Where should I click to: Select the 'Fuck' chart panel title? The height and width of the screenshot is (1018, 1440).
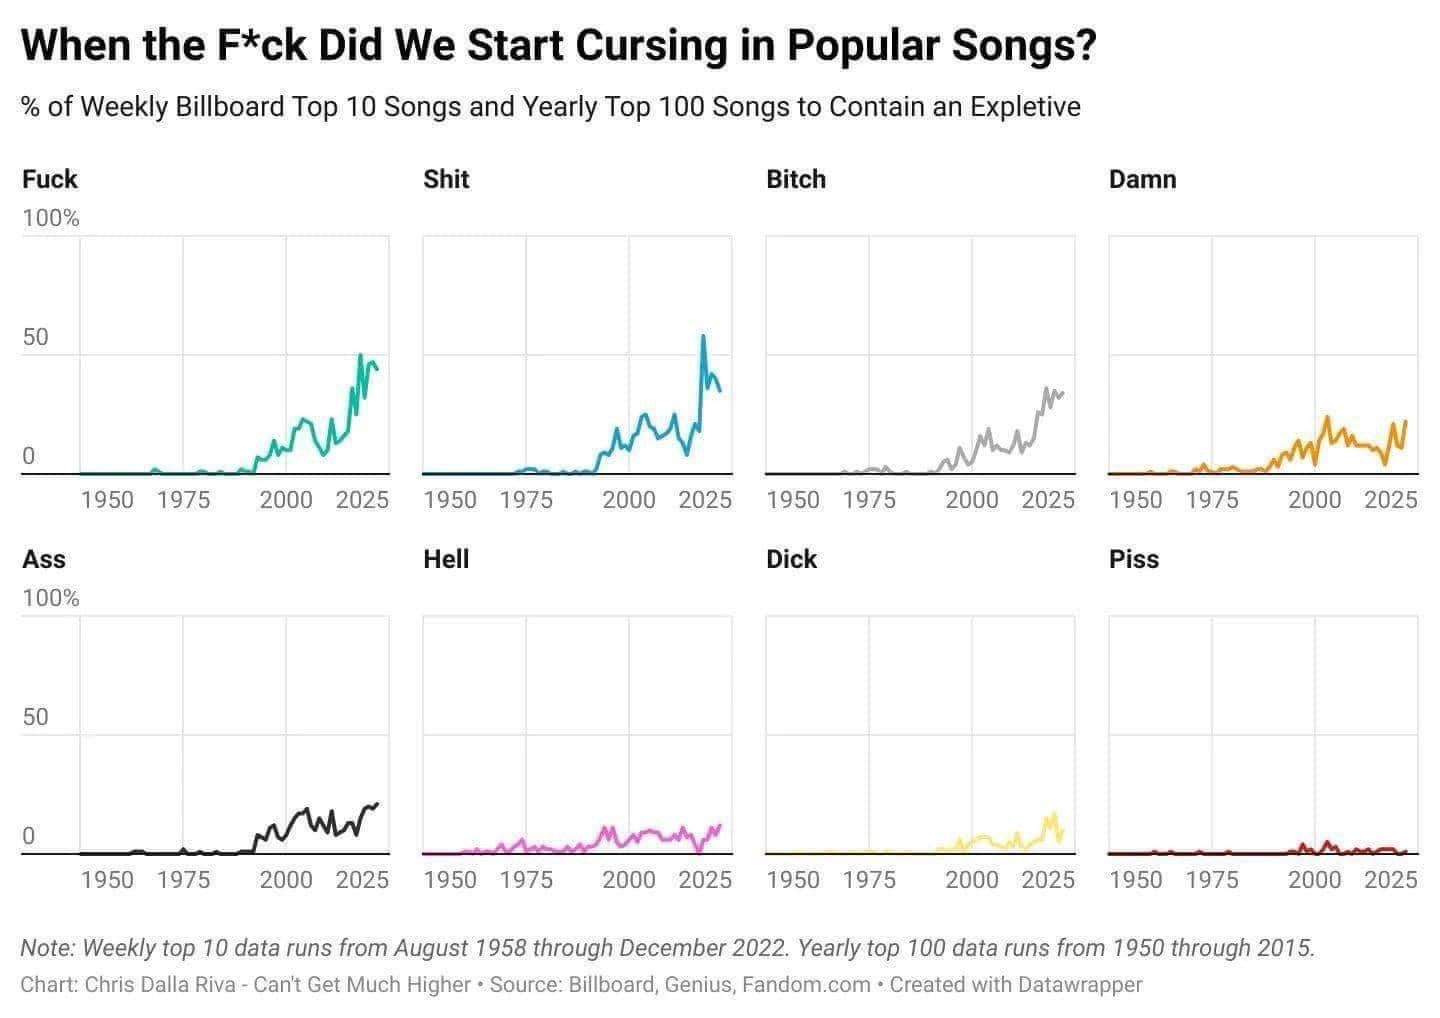click(x=49, y=179)
